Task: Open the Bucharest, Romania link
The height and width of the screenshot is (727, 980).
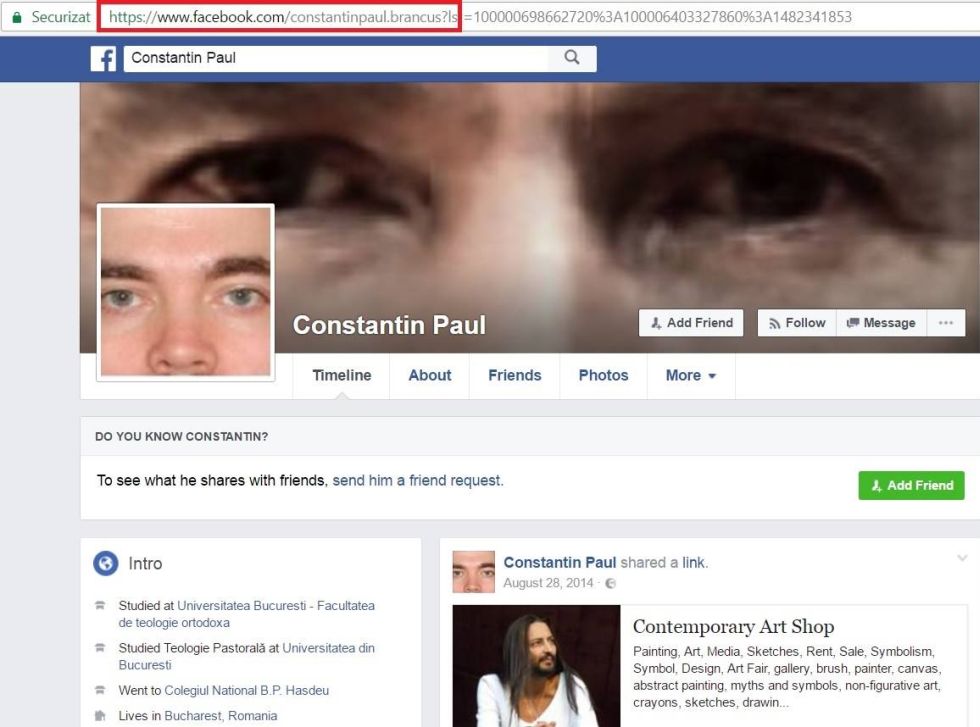Action: 221,716
